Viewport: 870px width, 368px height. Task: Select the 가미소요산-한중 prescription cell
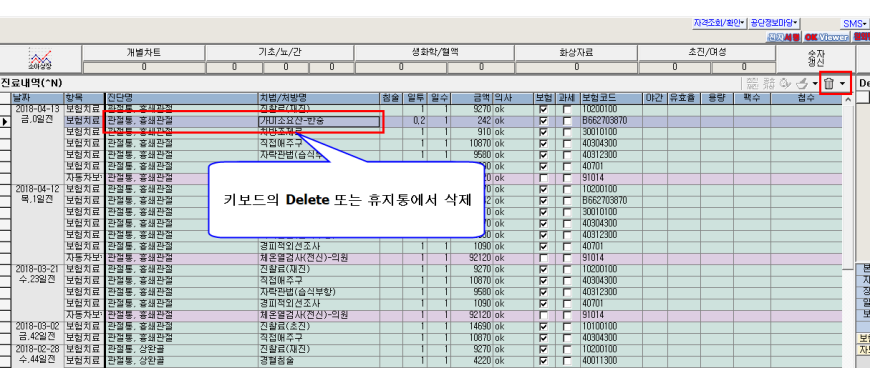(x=319, y=121)
